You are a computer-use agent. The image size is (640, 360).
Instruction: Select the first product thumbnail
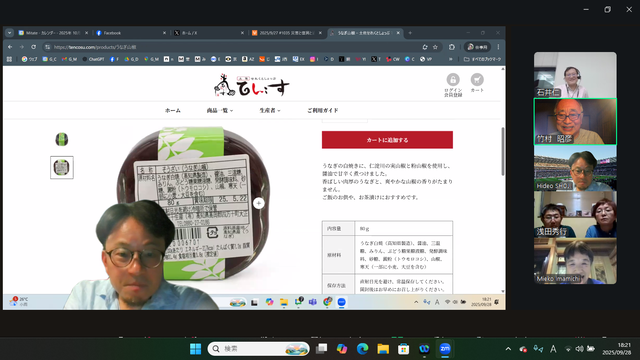(x=62, y=140)
